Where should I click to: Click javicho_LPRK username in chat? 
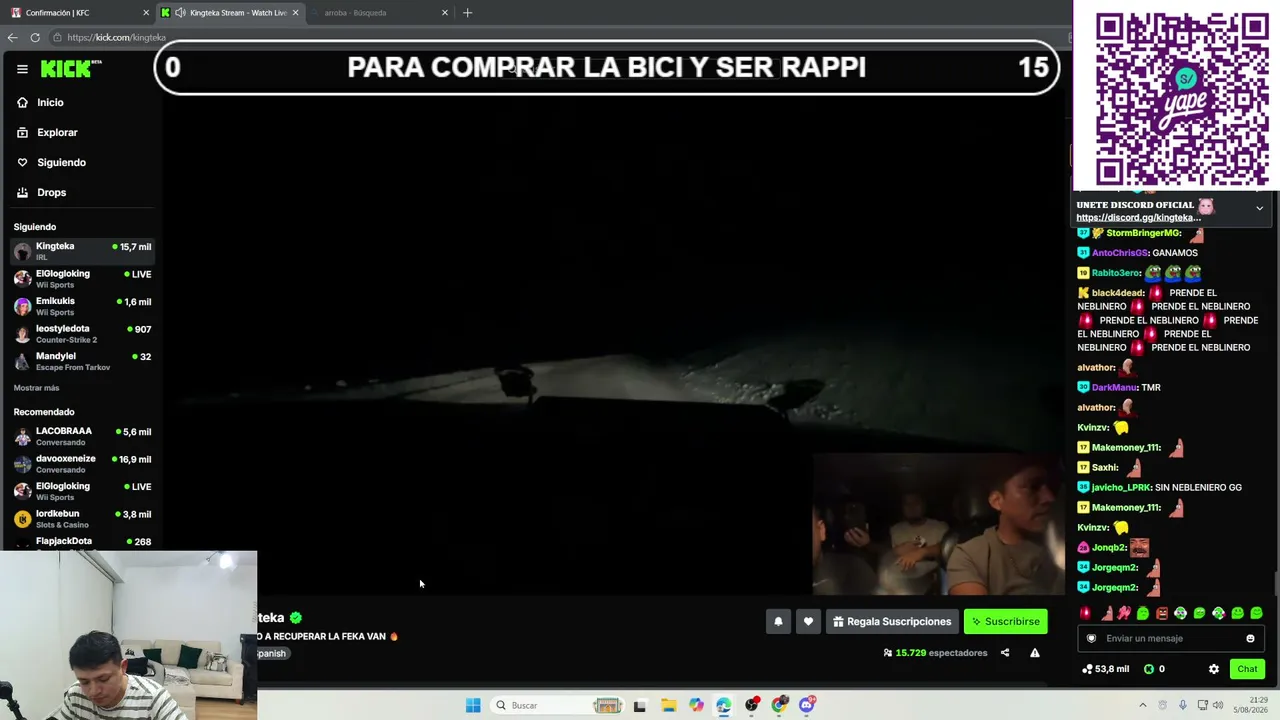1121,487
